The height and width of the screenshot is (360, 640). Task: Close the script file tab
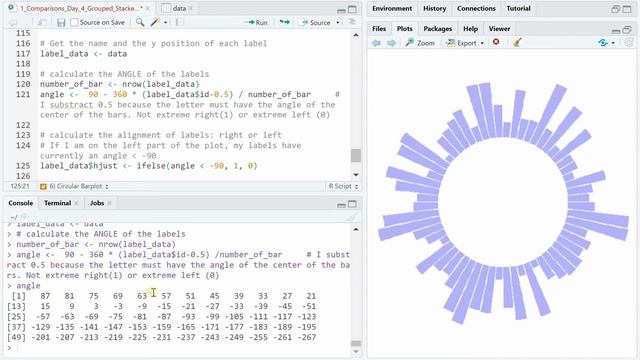[x=148, y=8]
